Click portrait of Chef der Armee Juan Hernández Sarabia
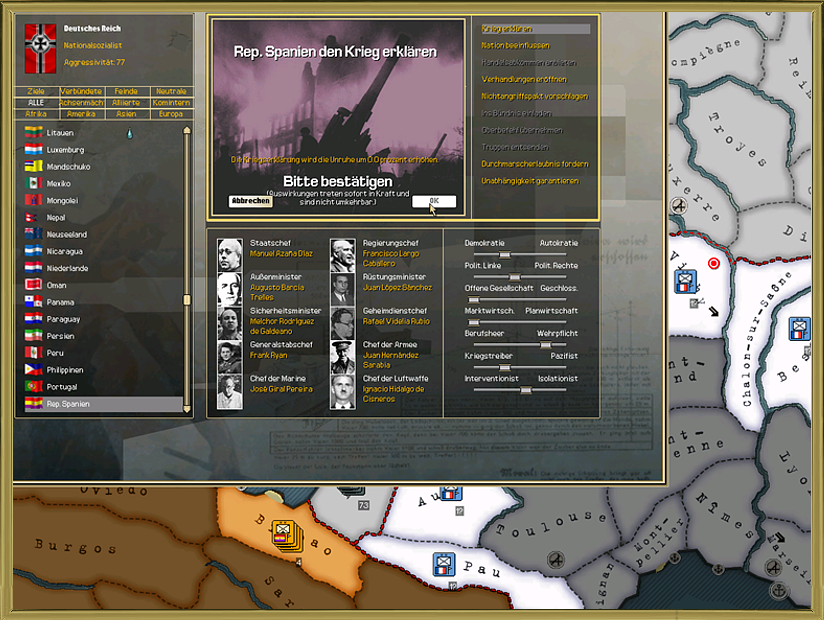 coord(343,357)
